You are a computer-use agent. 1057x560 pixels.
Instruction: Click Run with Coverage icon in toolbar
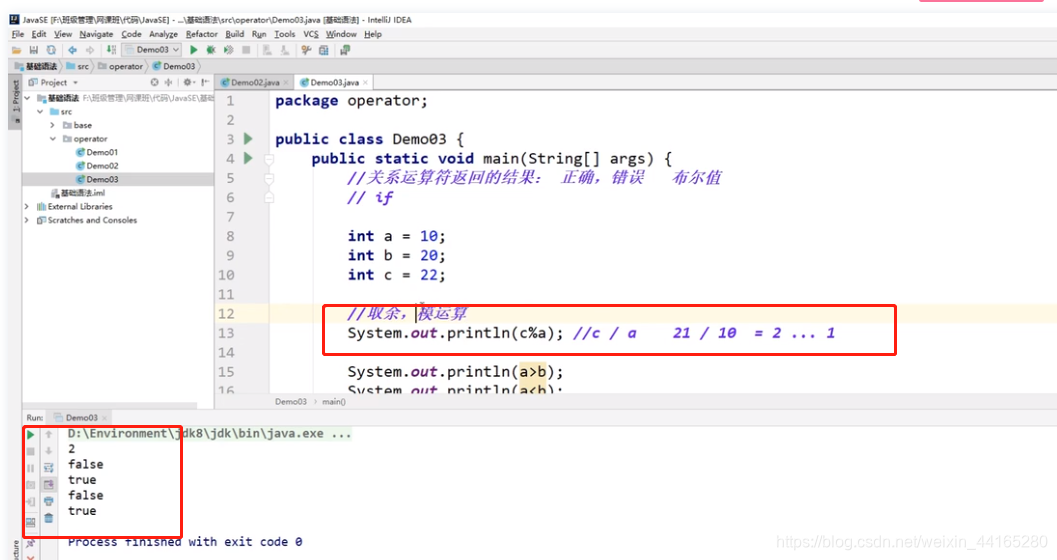coord(229,50)
